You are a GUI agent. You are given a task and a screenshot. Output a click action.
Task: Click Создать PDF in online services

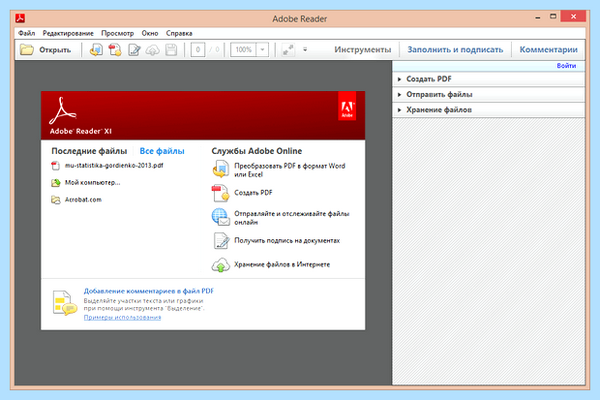(x=253, y=193)
